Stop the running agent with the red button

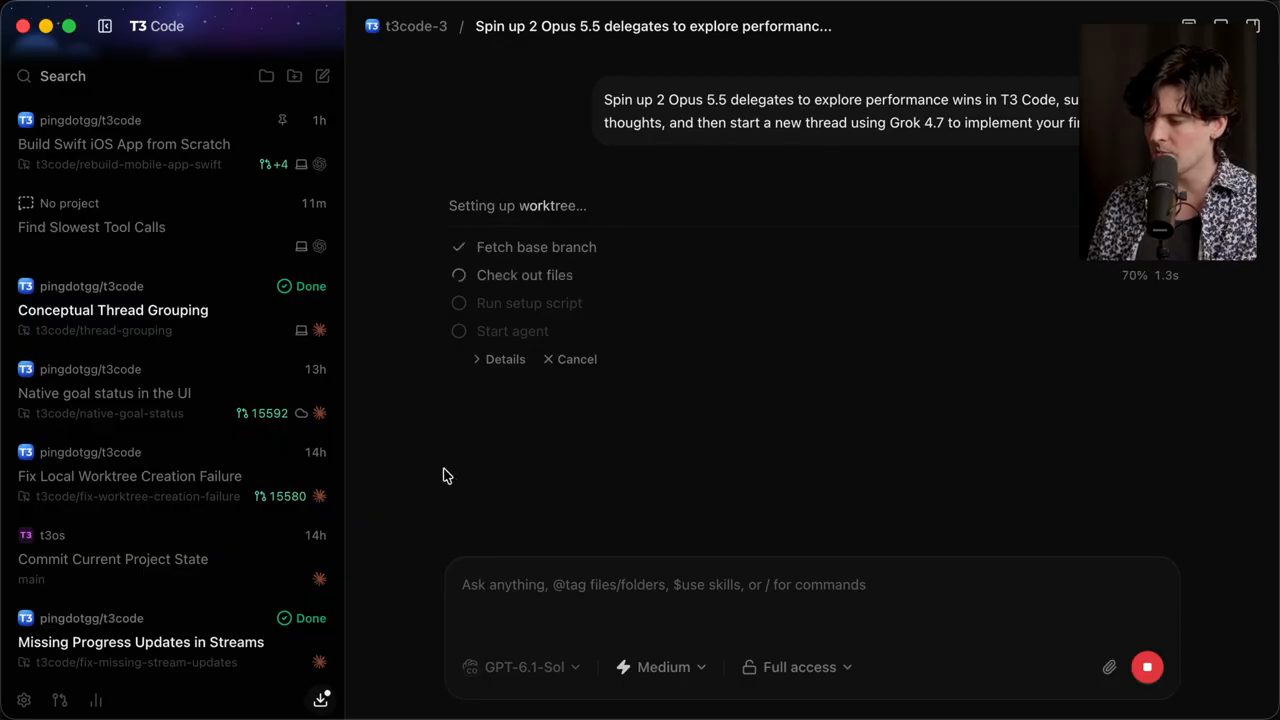tap(1147, 667)
